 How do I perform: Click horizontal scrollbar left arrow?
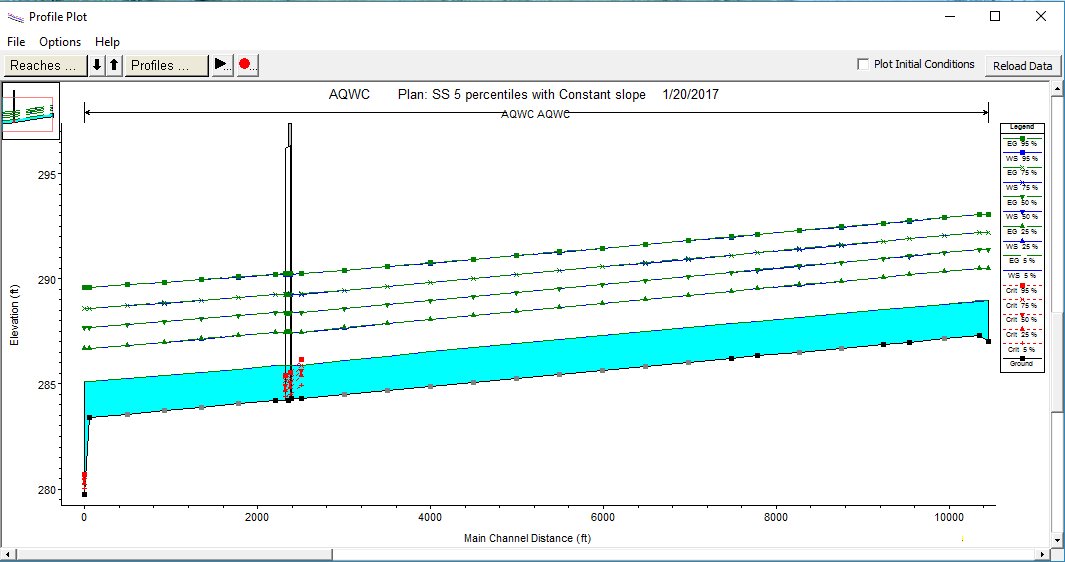[x=6, y=555]
